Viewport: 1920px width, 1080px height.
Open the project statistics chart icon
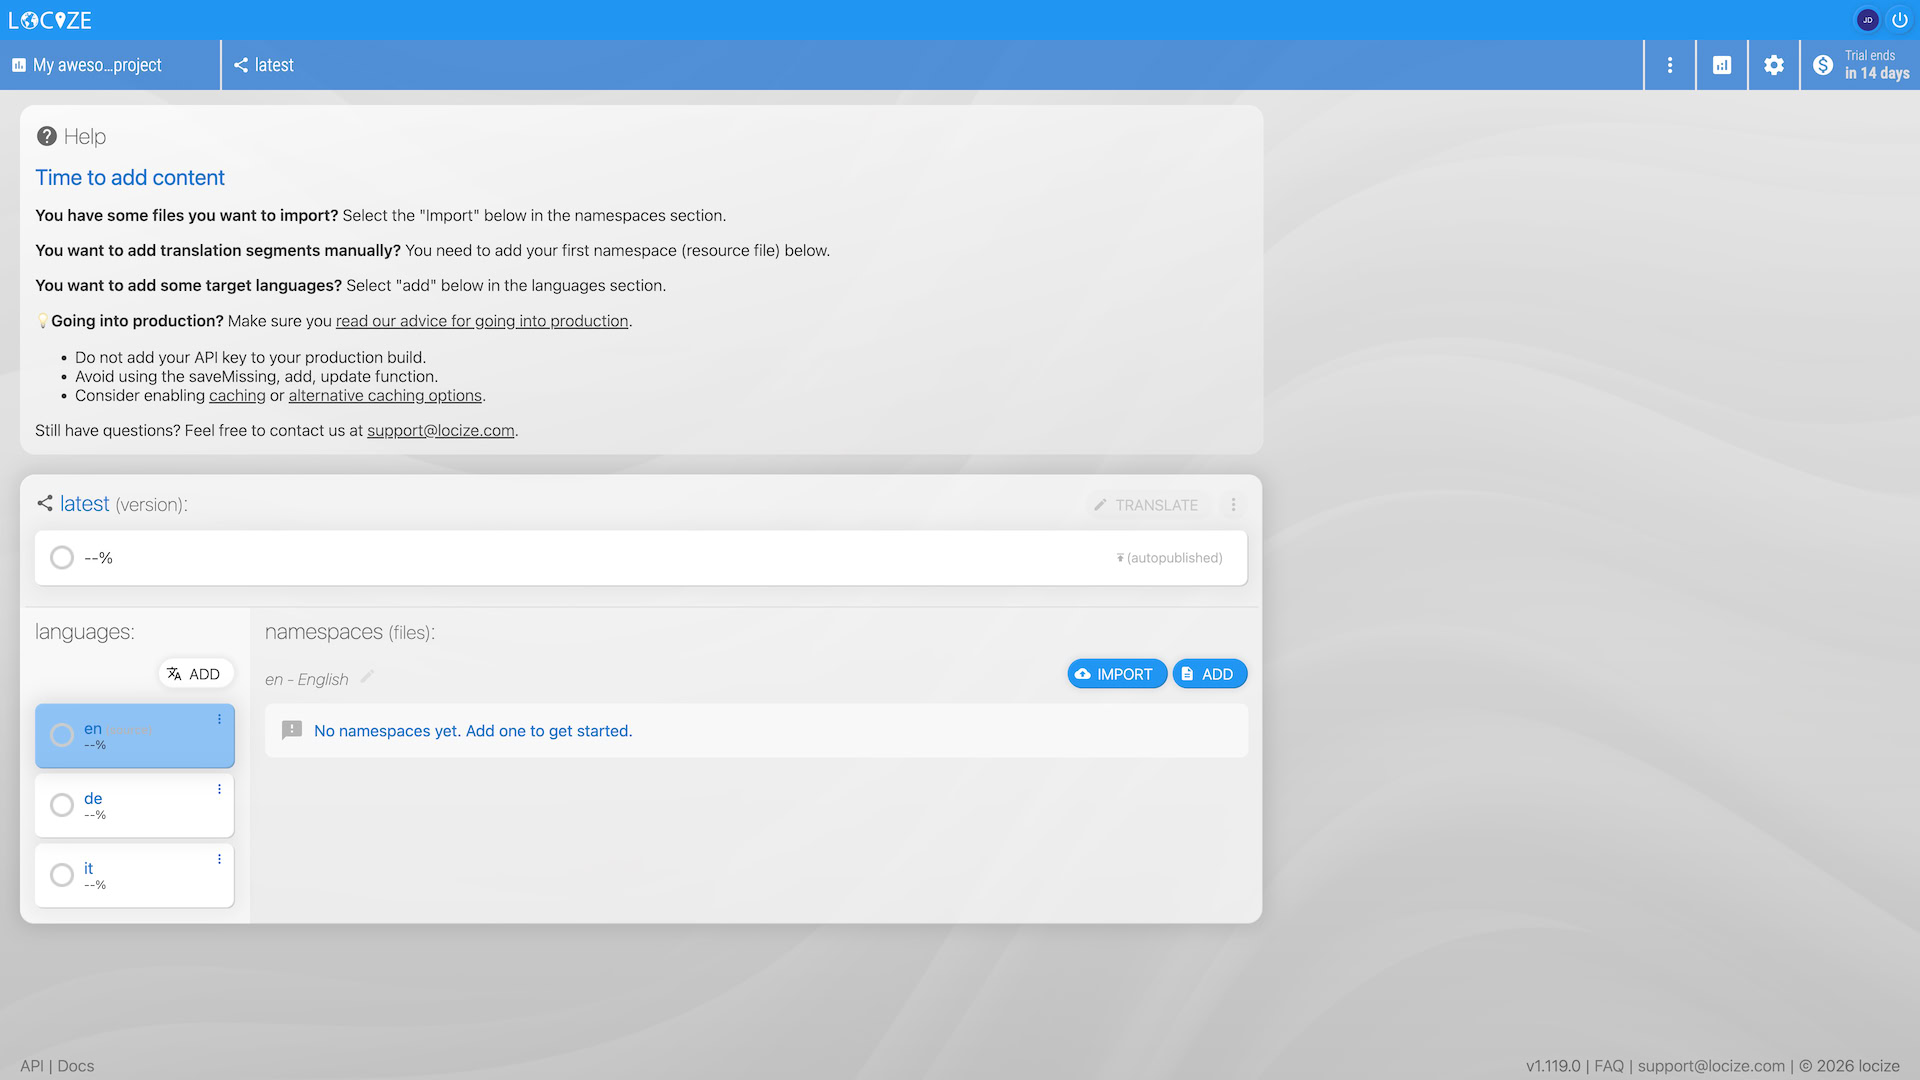[1721, 65]
